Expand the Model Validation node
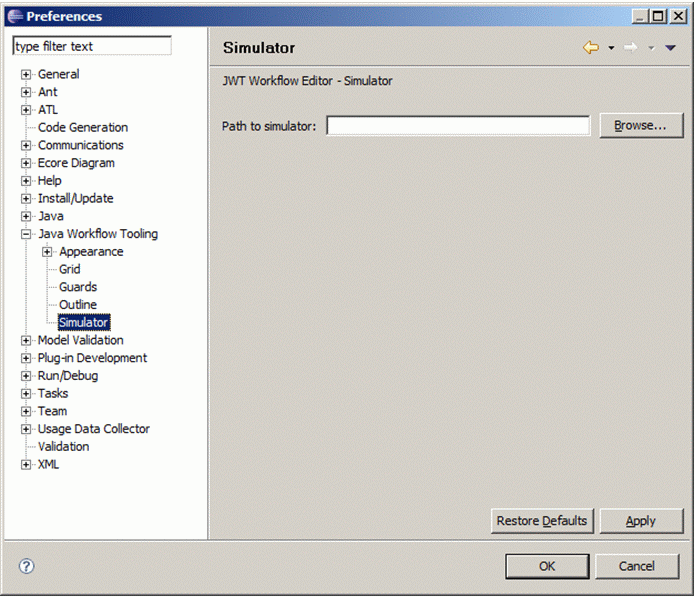 coord(26,340)
